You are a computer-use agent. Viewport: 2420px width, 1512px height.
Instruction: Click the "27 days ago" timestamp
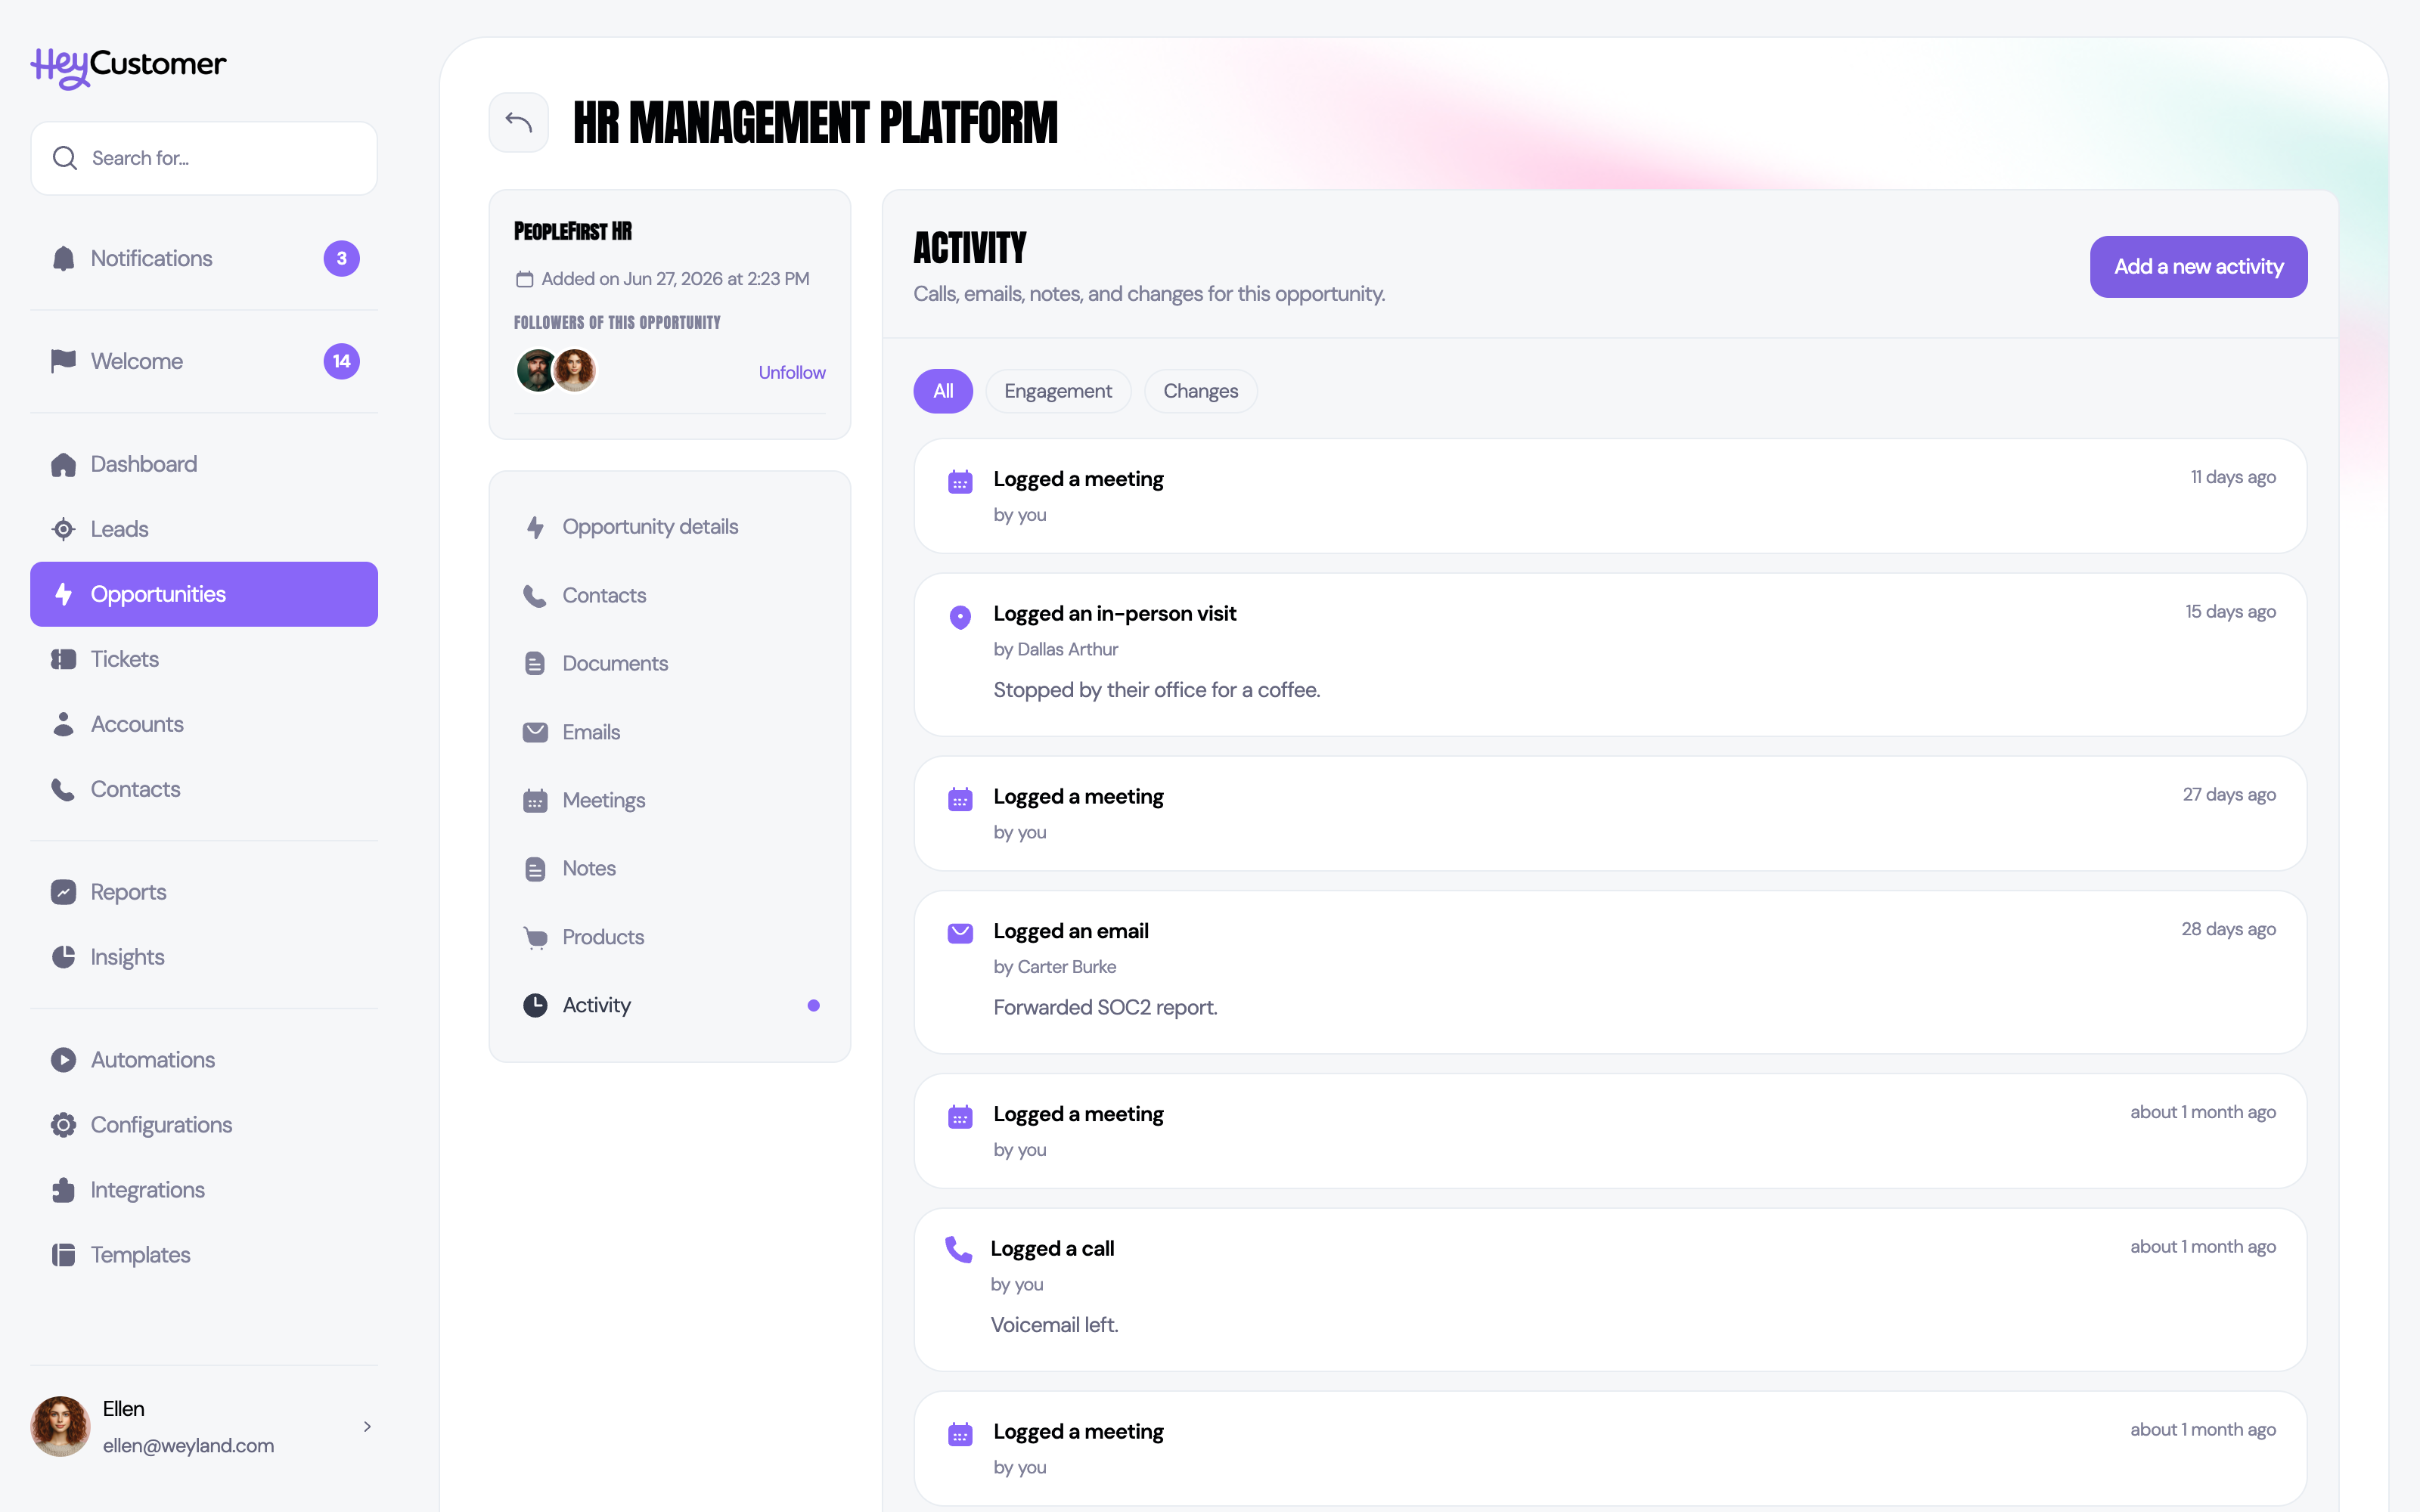[2229, 795]
